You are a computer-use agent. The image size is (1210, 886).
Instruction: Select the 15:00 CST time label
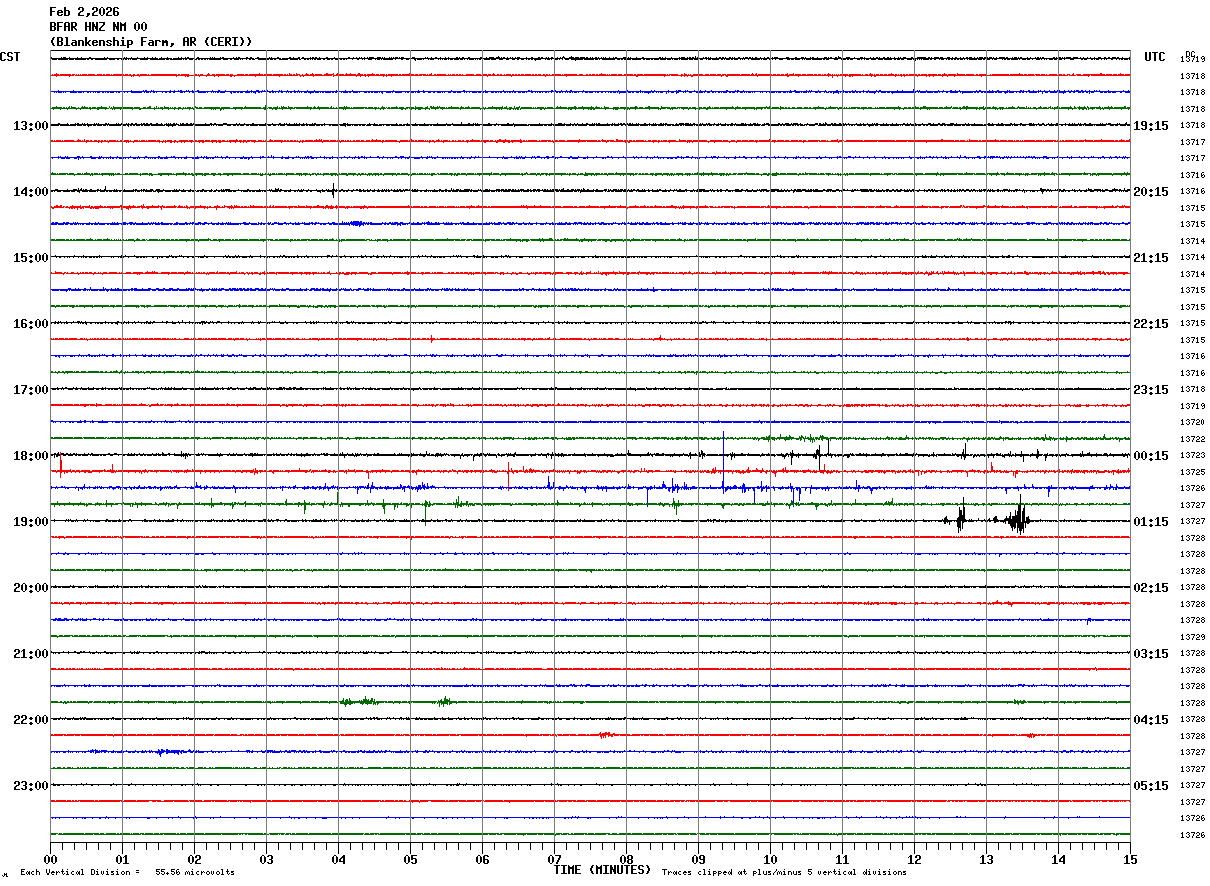30,258
